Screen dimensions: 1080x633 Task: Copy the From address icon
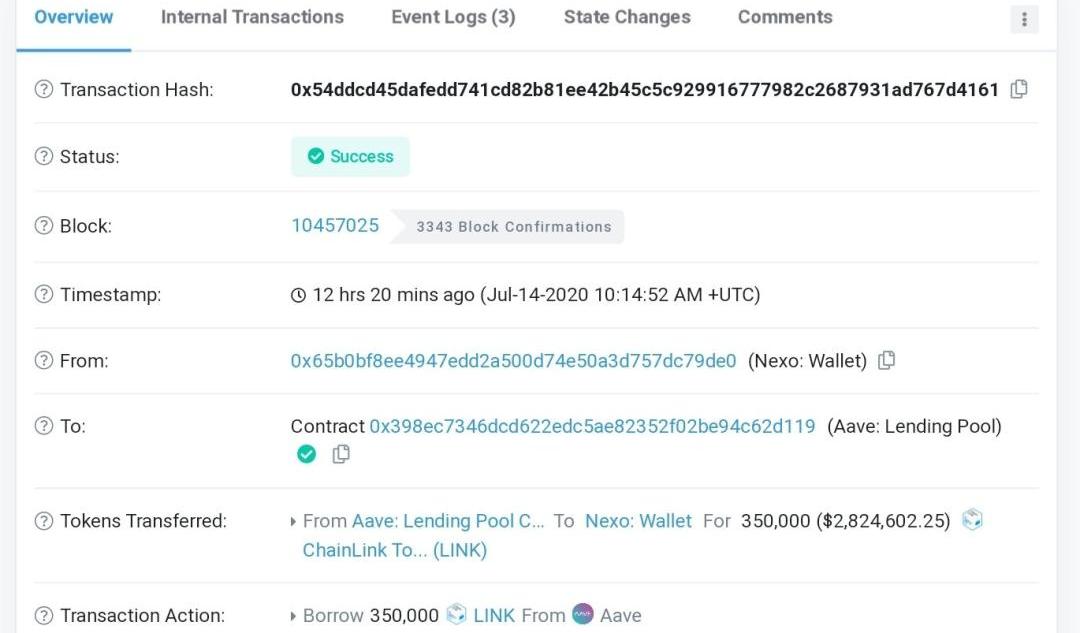click(x=886, y=360)
